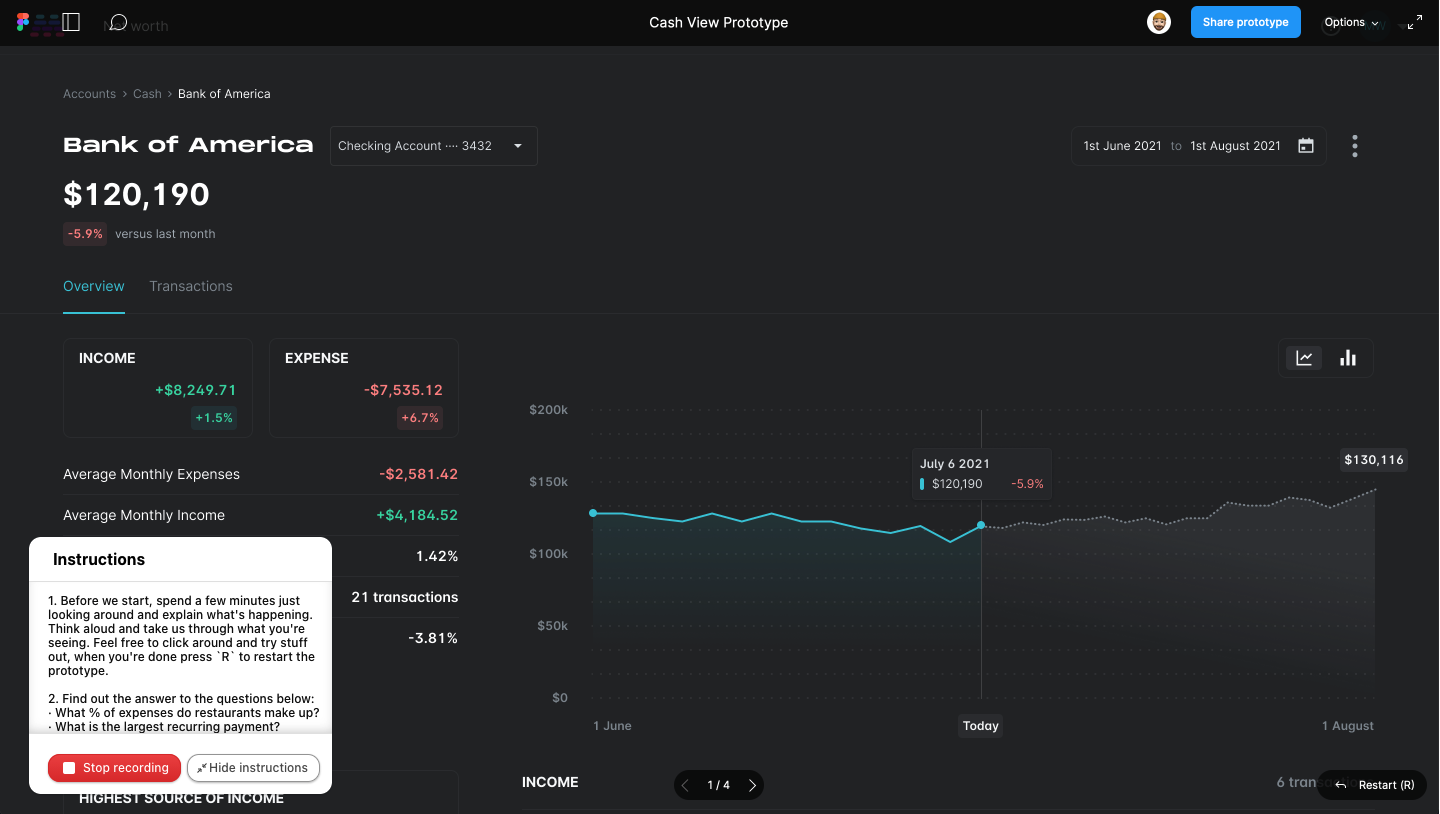Open the comments speech bubble icon

118,22
